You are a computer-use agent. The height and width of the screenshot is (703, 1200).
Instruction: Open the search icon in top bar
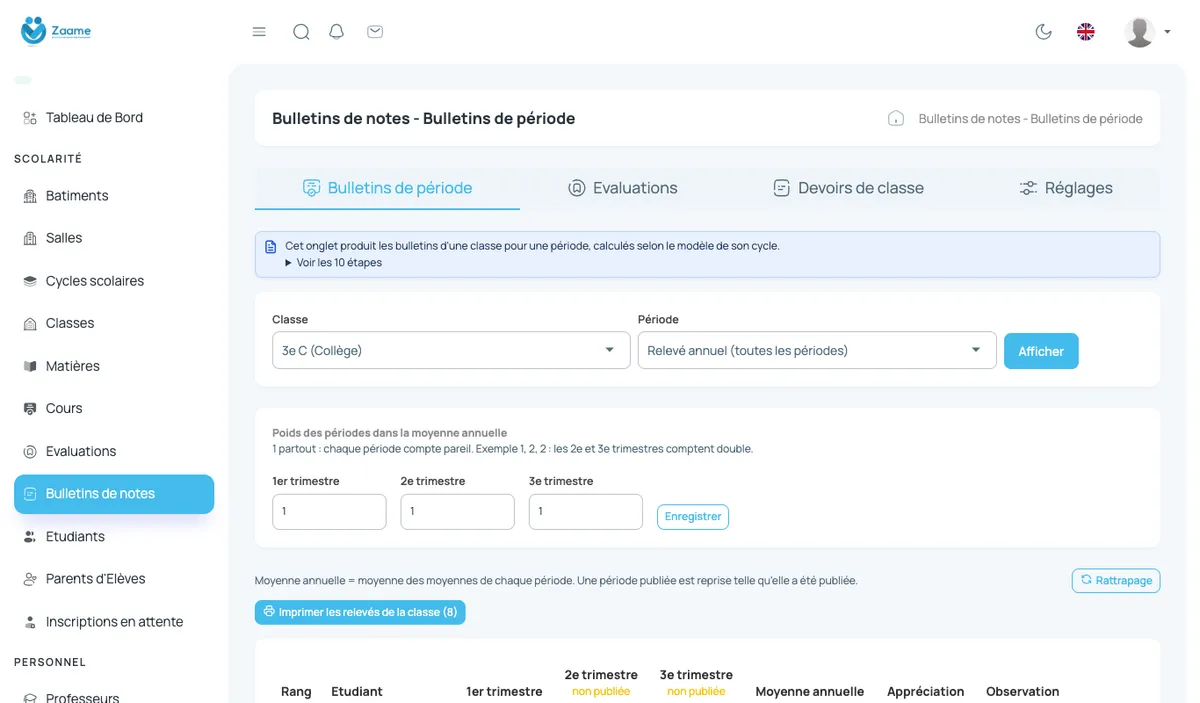301,32
